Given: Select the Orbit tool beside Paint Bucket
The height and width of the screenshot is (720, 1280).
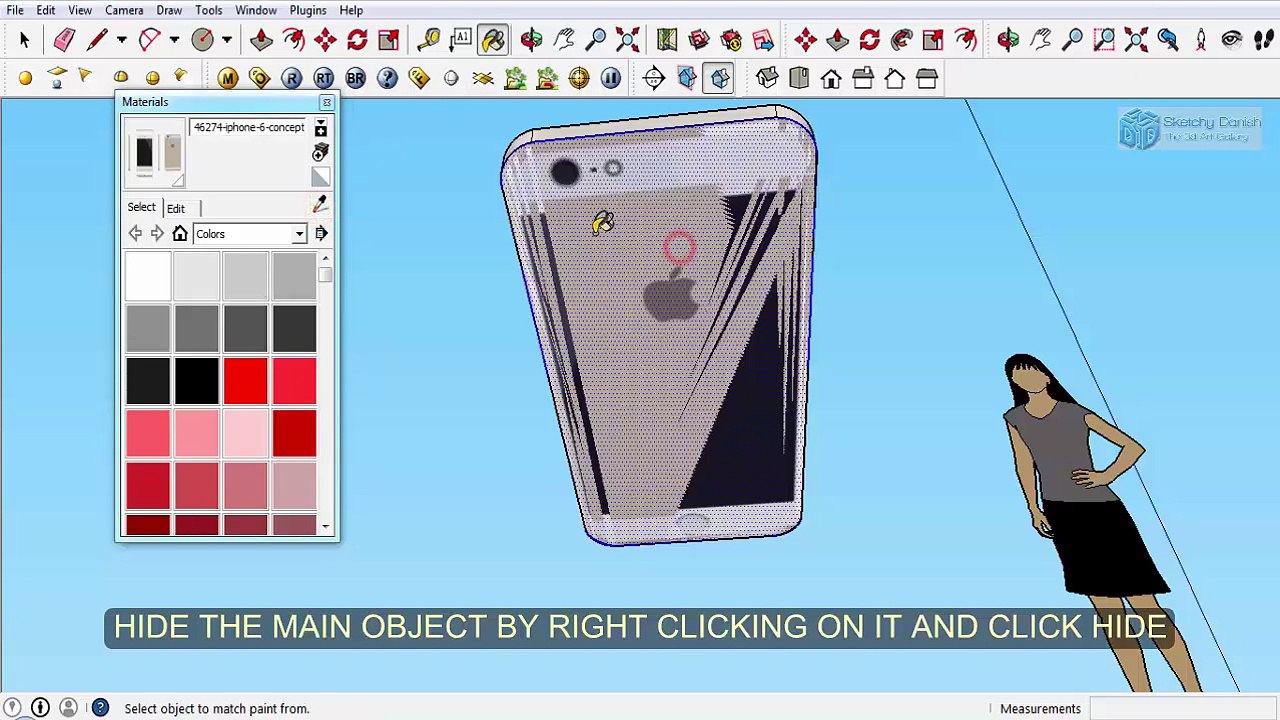Looking at the screenshot, I should (x=531, y=40).
